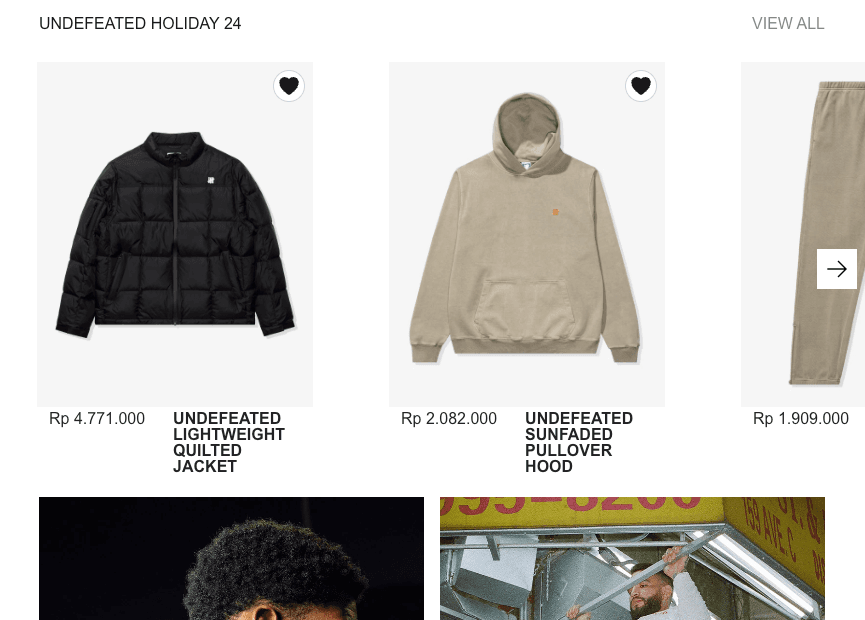Viewport: 865px width, 620px height.
Task: Open the tan pullover hoodie product image
Action: point(527,234)
